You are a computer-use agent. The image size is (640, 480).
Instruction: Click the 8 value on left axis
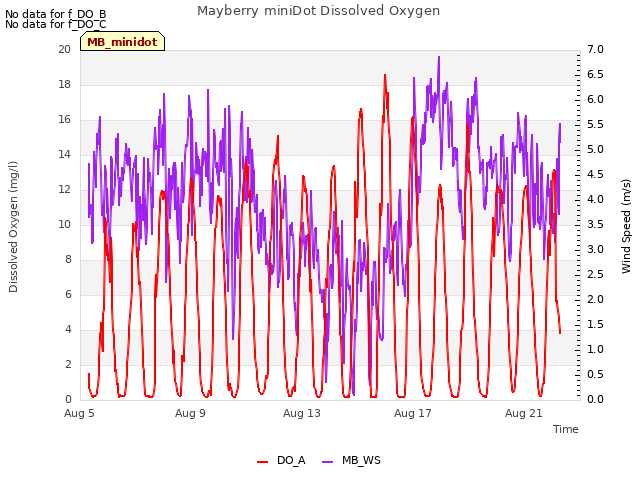(x=68, y=260)
